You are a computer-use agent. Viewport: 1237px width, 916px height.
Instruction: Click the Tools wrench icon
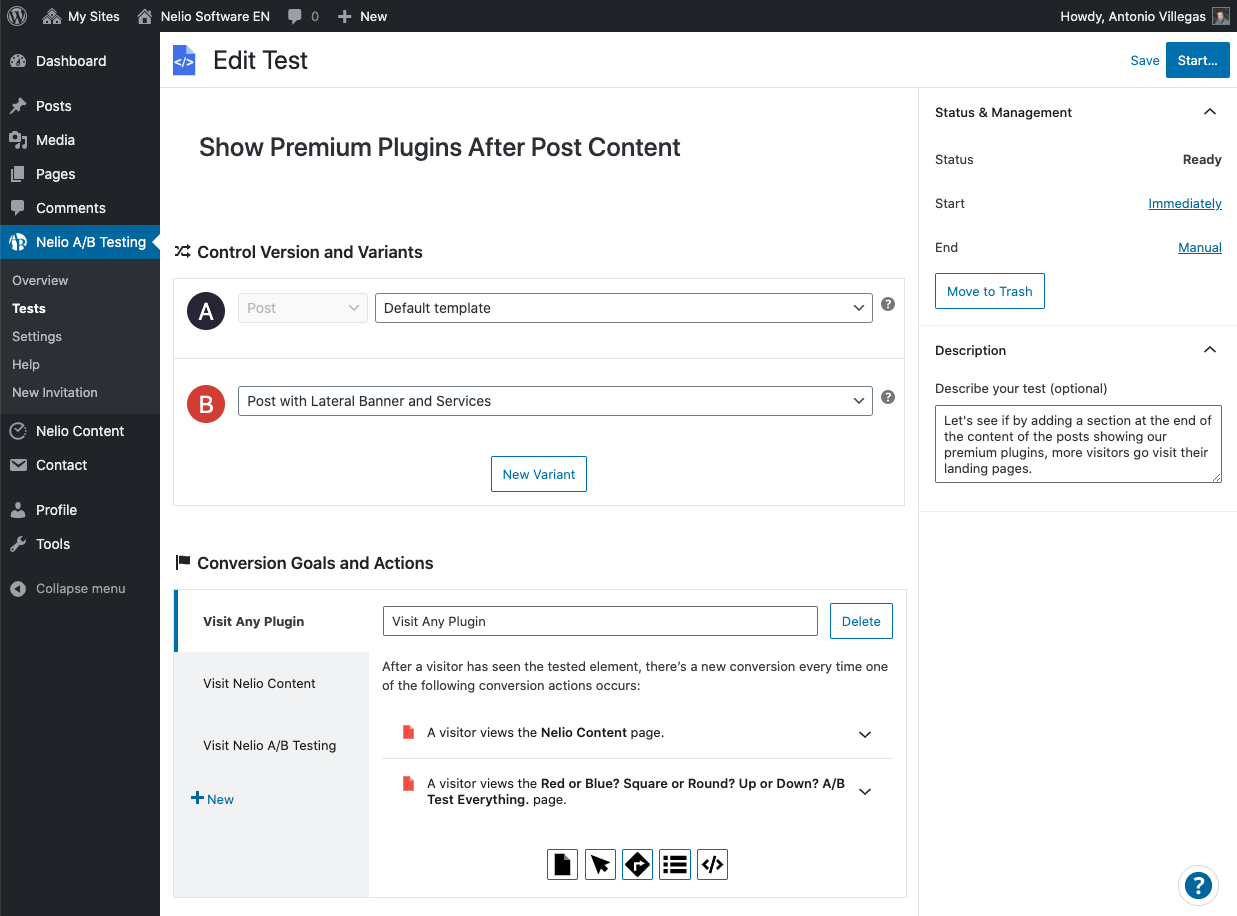coord(18,544)
